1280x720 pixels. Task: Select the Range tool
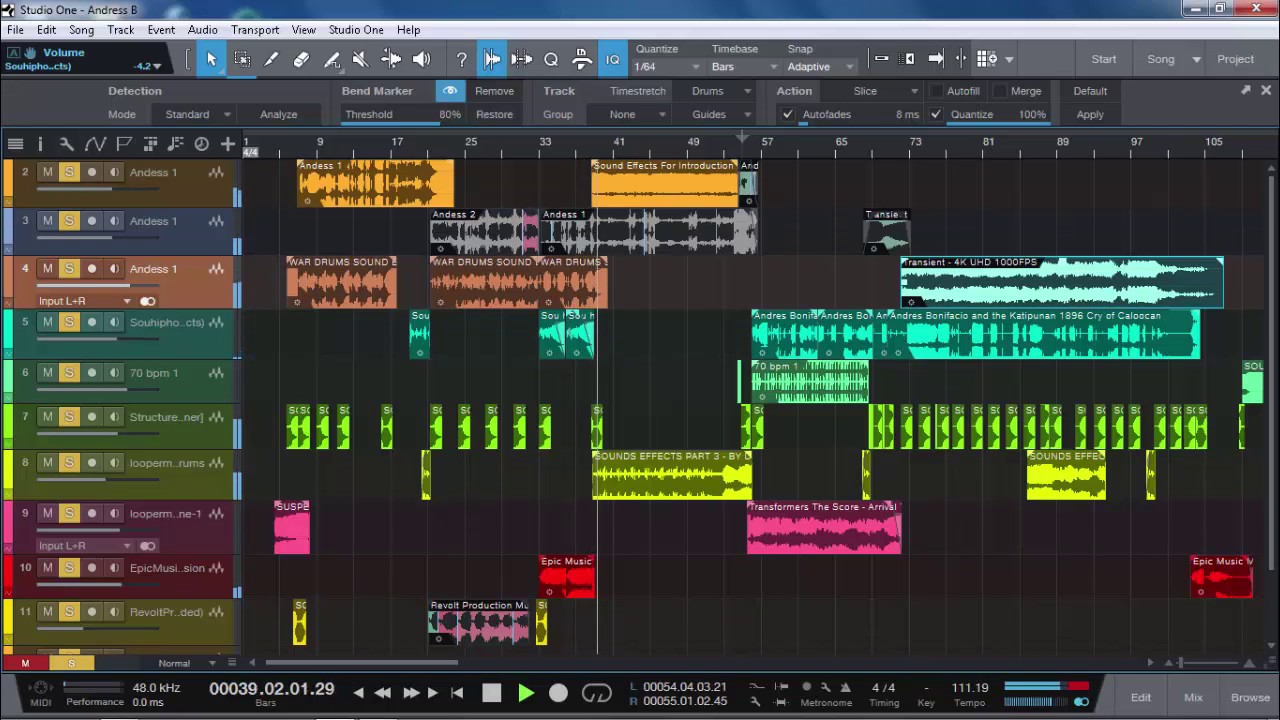(x=242, y=59)
